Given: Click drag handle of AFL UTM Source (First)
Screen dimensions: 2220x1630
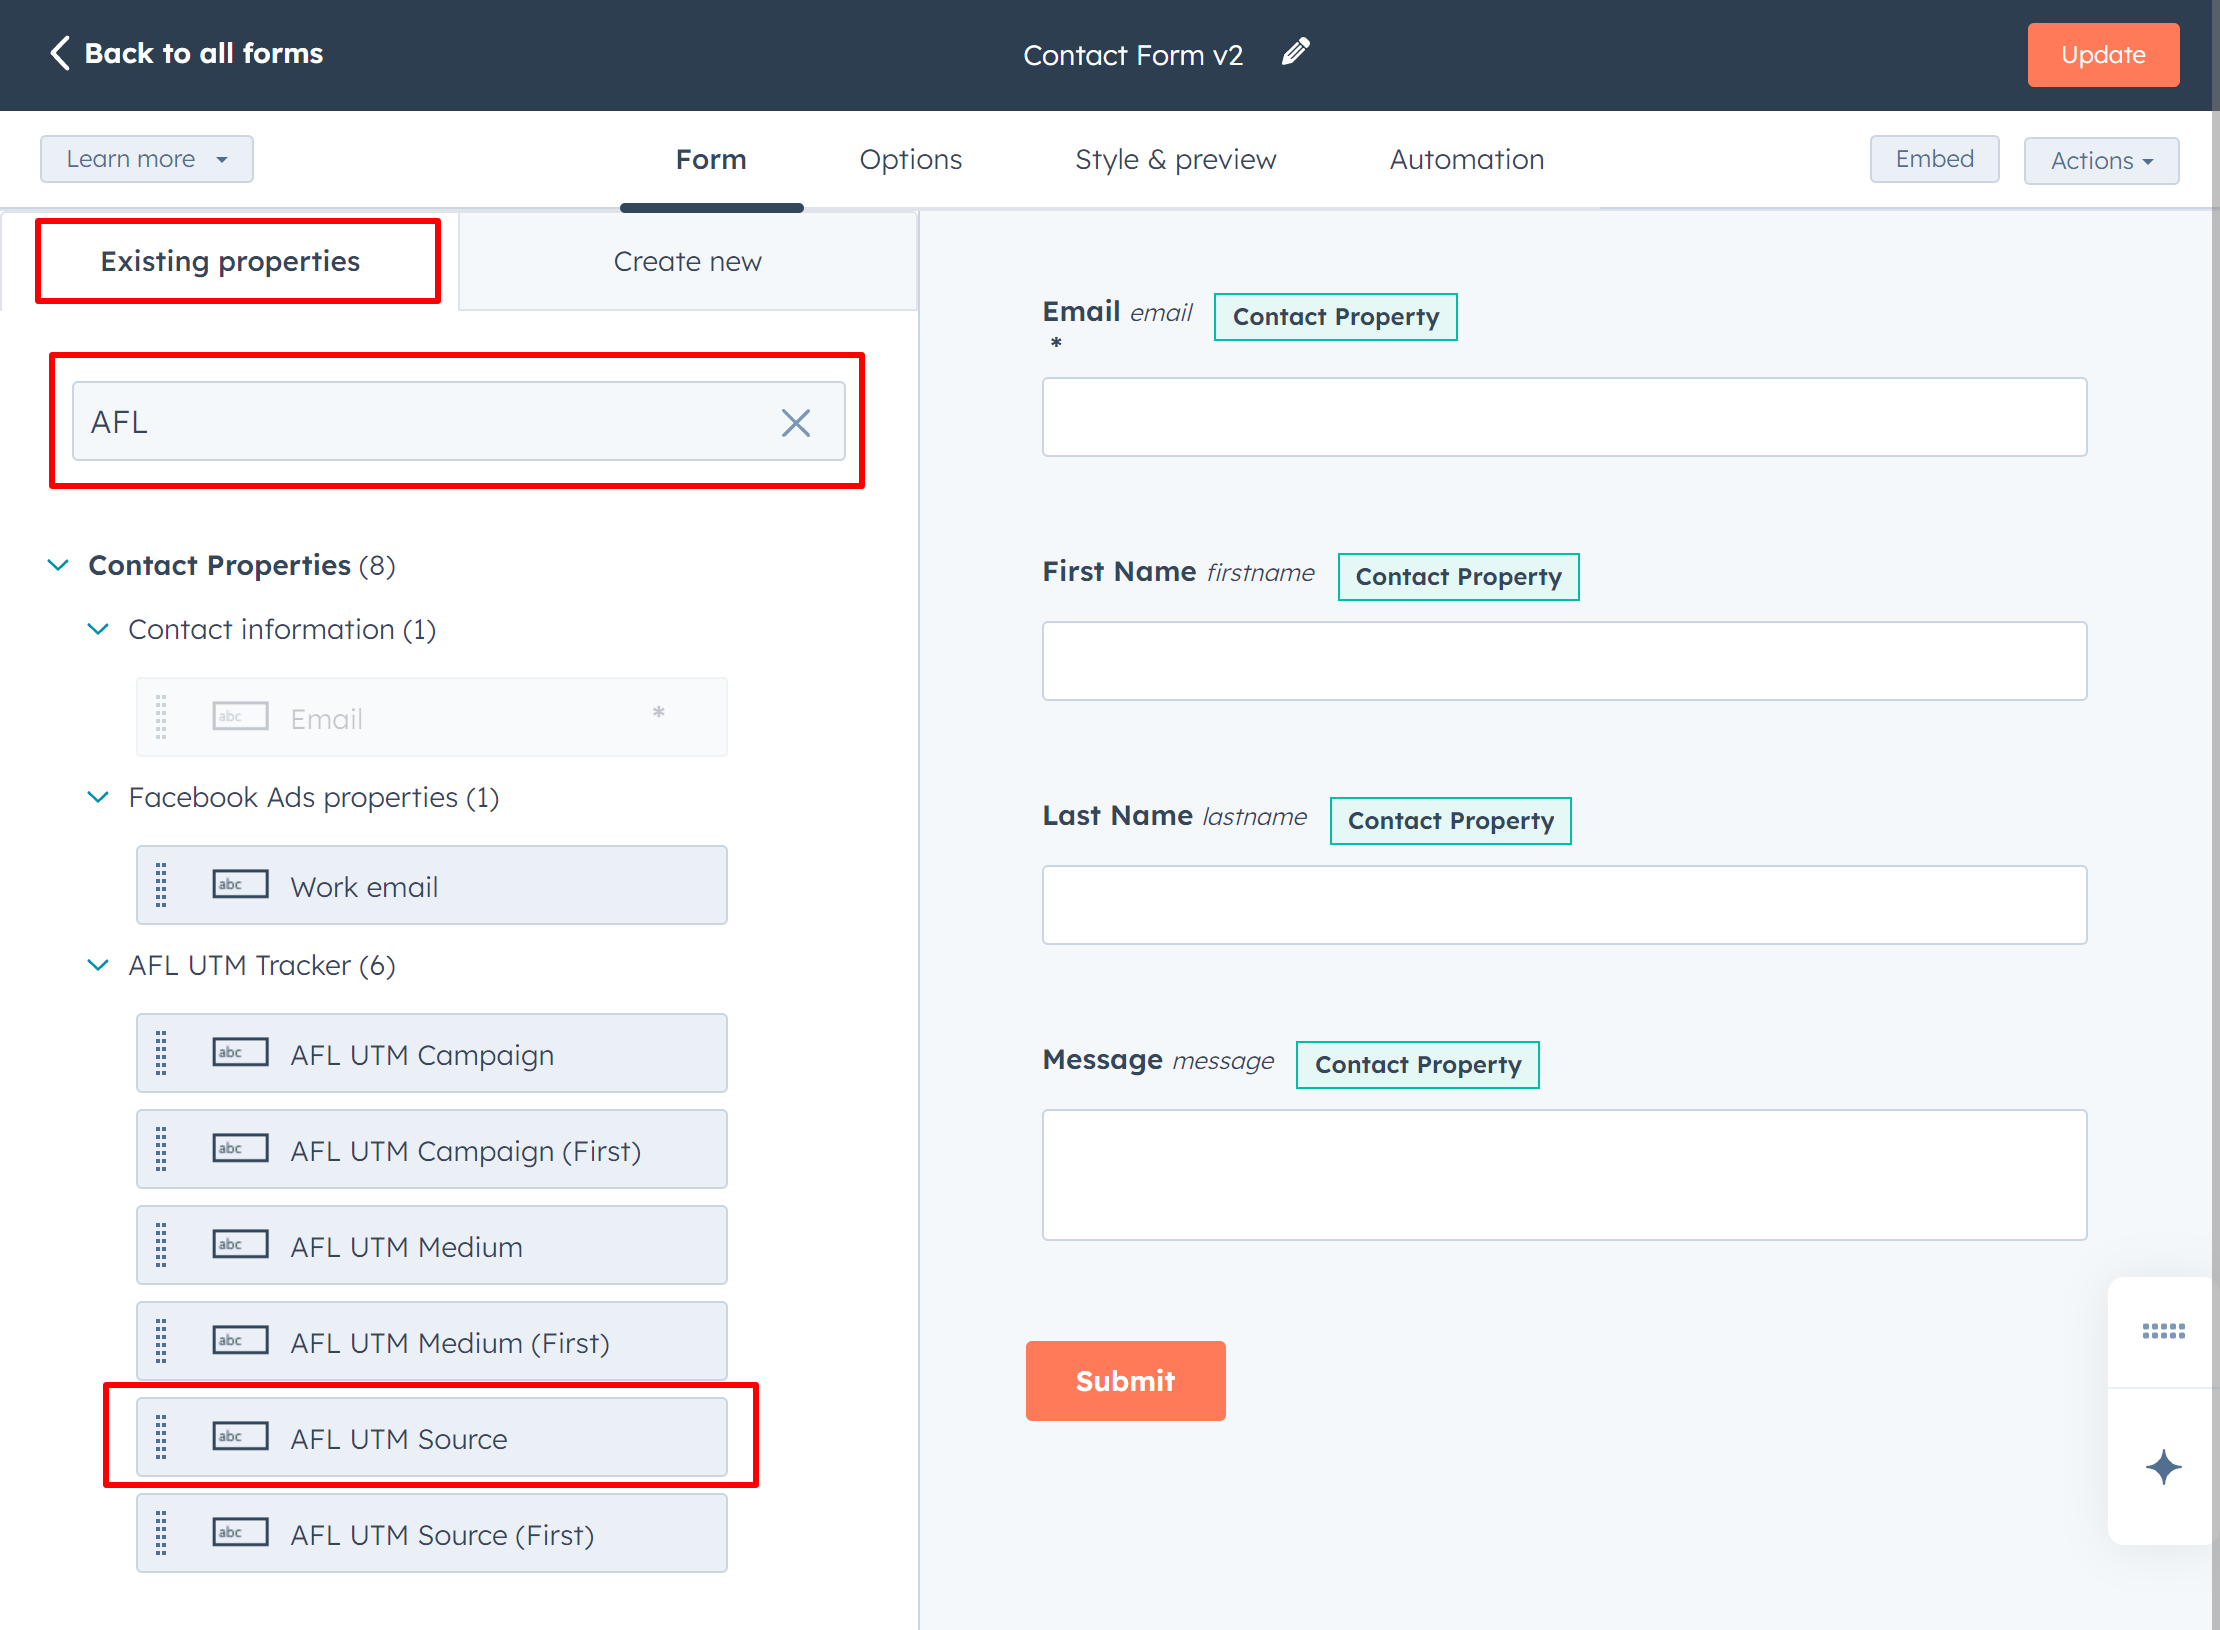Looking at the screenshot, I should pyautogui.click(x=161, y=1533).
